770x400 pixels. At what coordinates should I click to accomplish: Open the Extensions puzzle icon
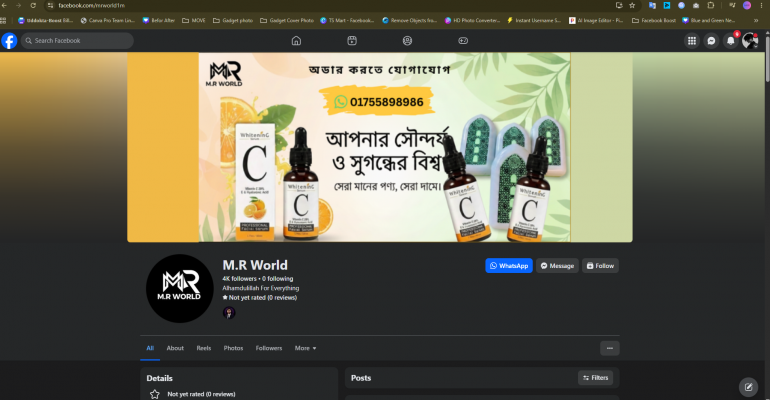[711, 5]
